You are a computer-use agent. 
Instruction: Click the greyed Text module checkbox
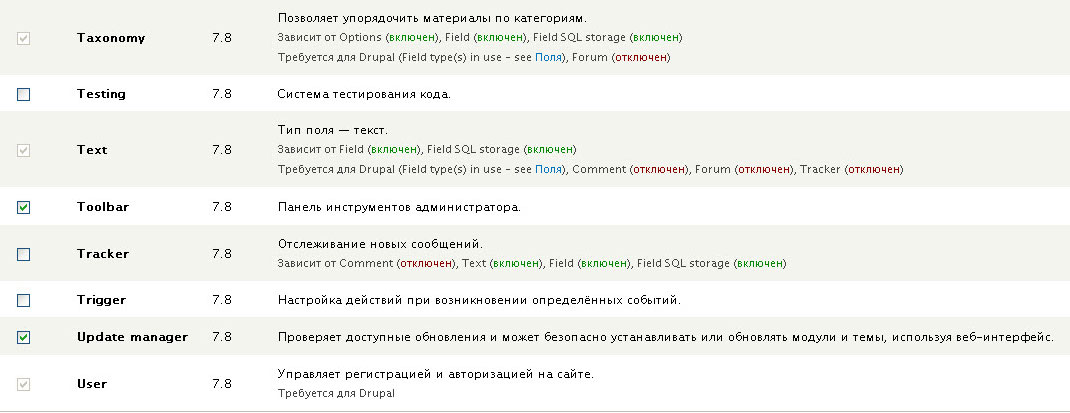(24, 150)
